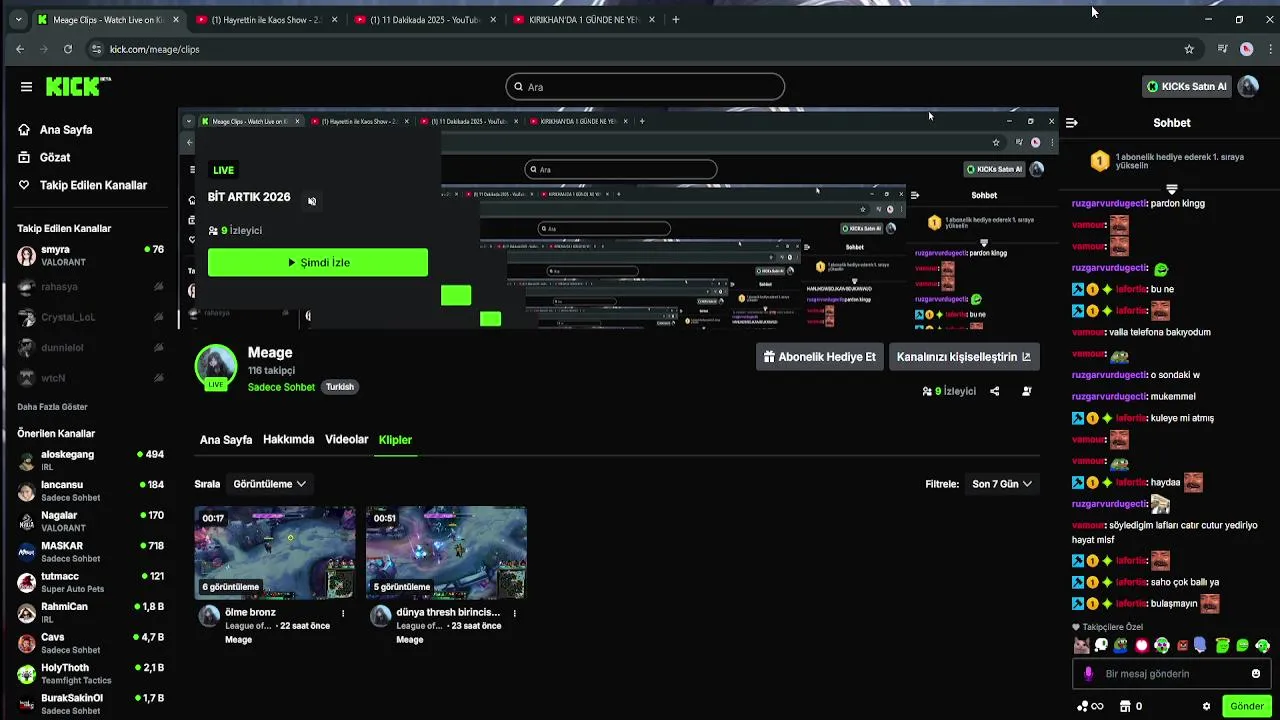The height and width of the screenshot is (720, 1280).
Task: Expand Daha Fazla Göster in sidebar
Action: tap(52, 407)
